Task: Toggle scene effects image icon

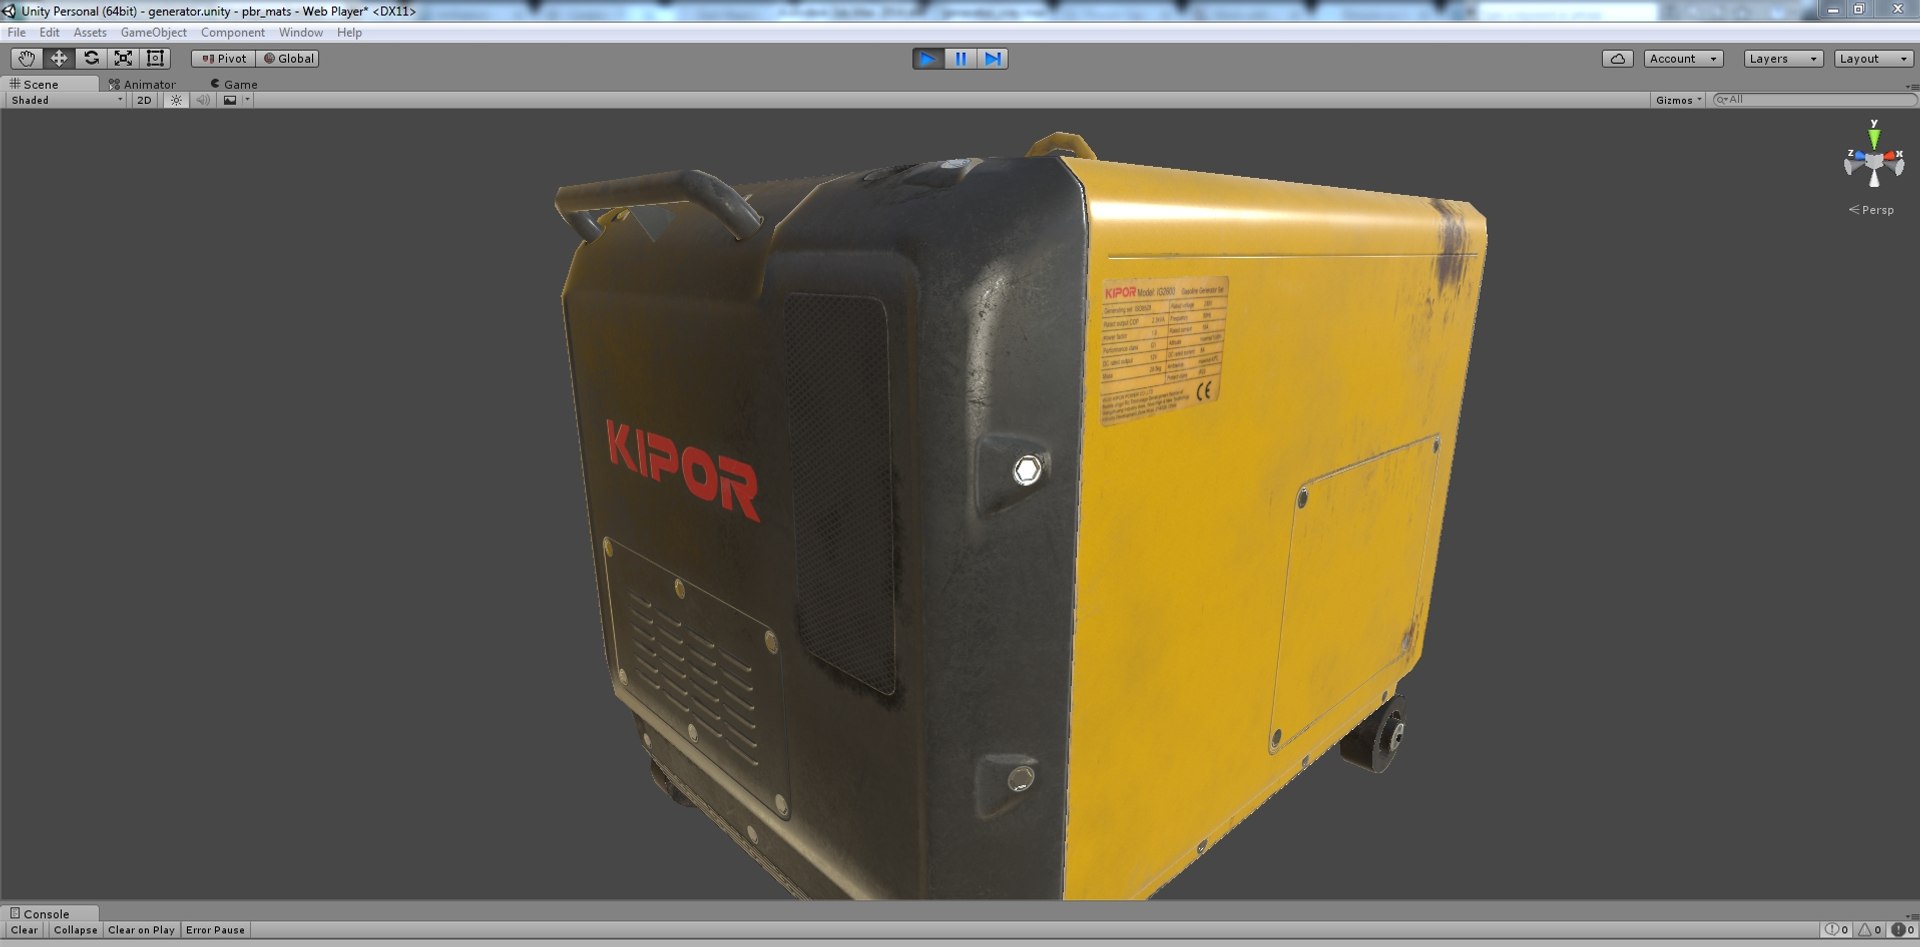Action: (230, 100)
